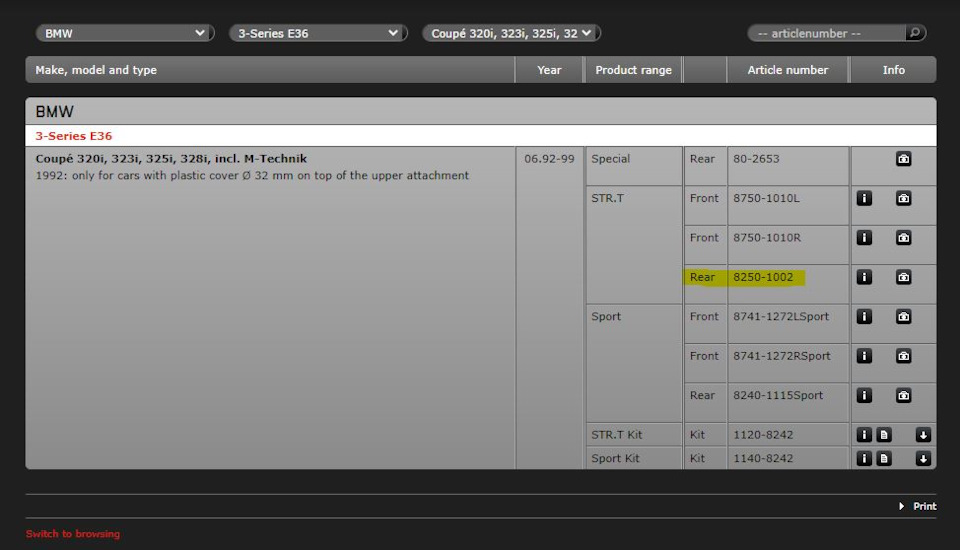Click Coupé 320i, 323i, 325i, 328i description

171,159
